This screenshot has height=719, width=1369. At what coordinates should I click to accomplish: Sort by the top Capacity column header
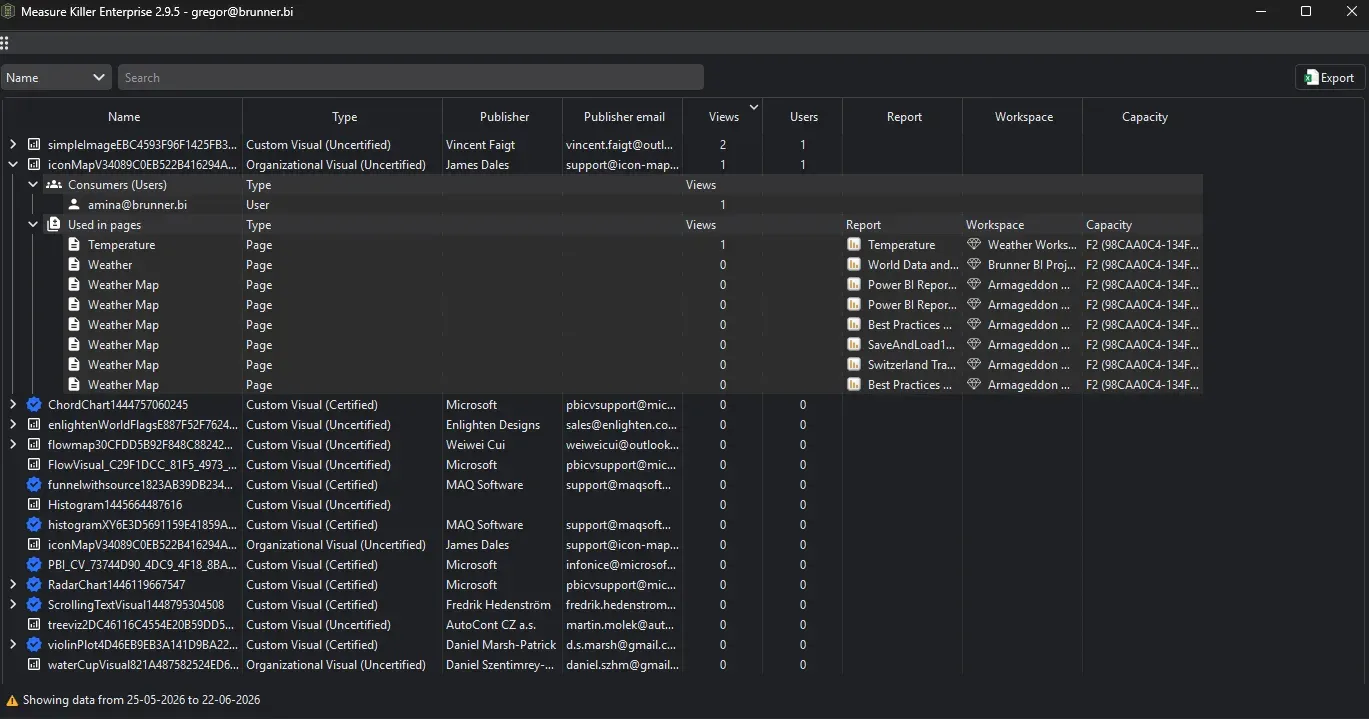pos(1145,117)
